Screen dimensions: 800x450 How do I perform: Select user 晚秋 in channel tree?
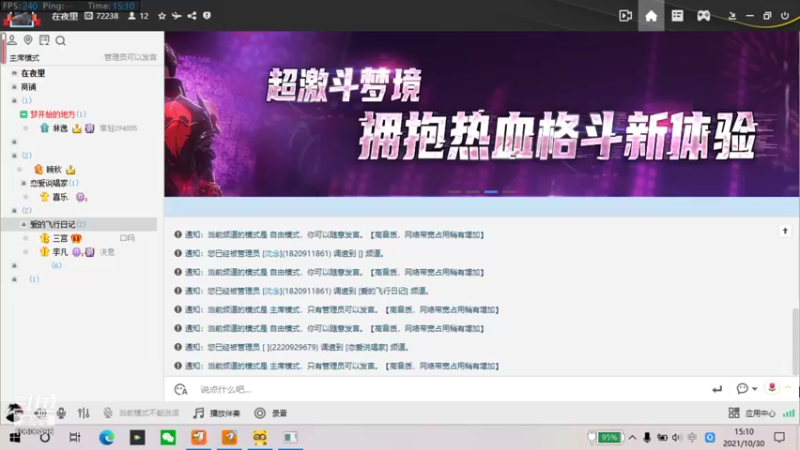pyautogui.click(x=54, y=169)
